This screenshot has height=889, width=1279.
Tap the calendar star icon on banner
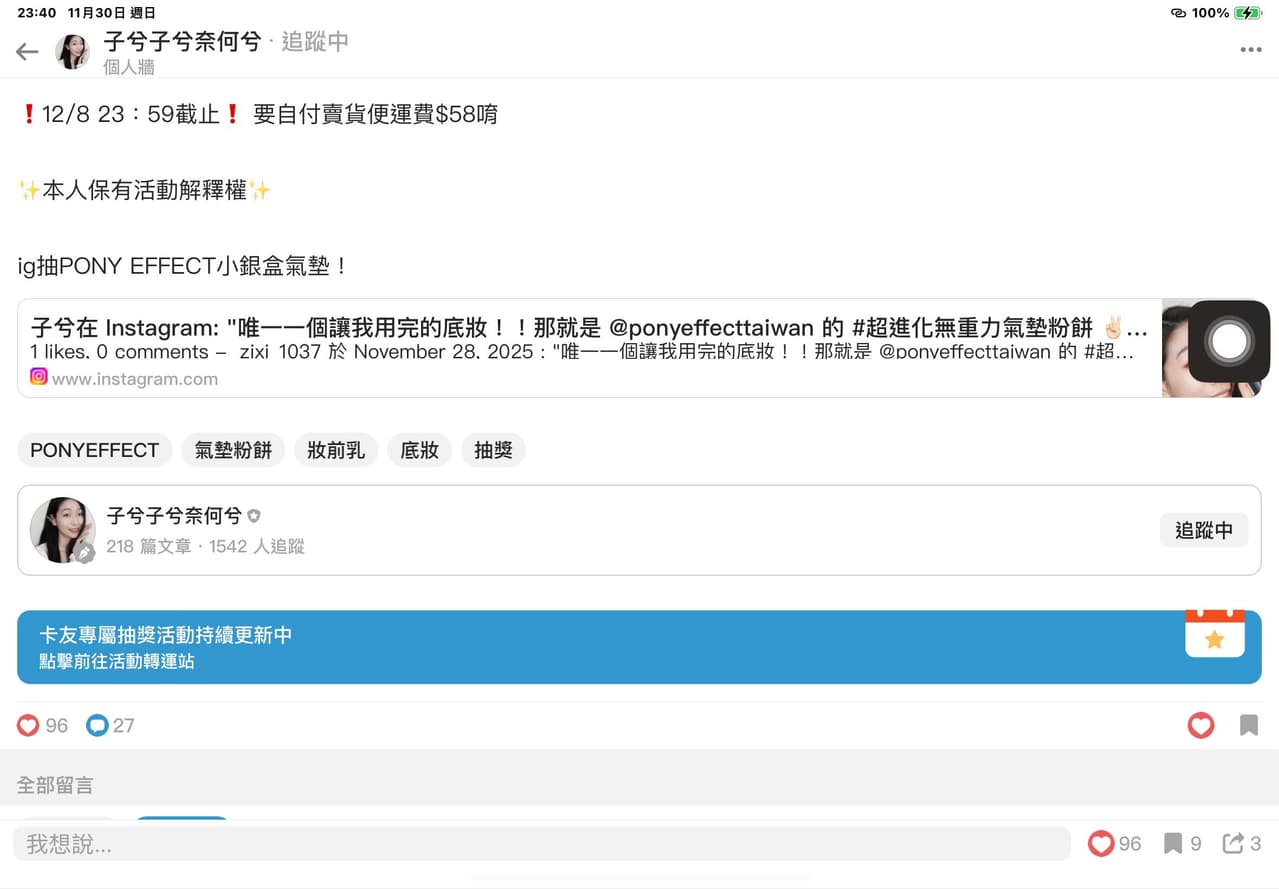pos(1215,634)
